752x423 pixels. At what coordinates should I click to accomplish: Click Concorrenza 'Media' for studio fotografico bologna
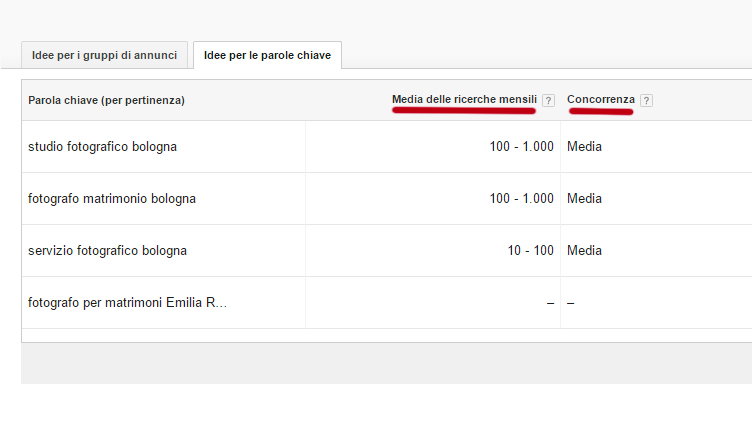coord(584,147)
